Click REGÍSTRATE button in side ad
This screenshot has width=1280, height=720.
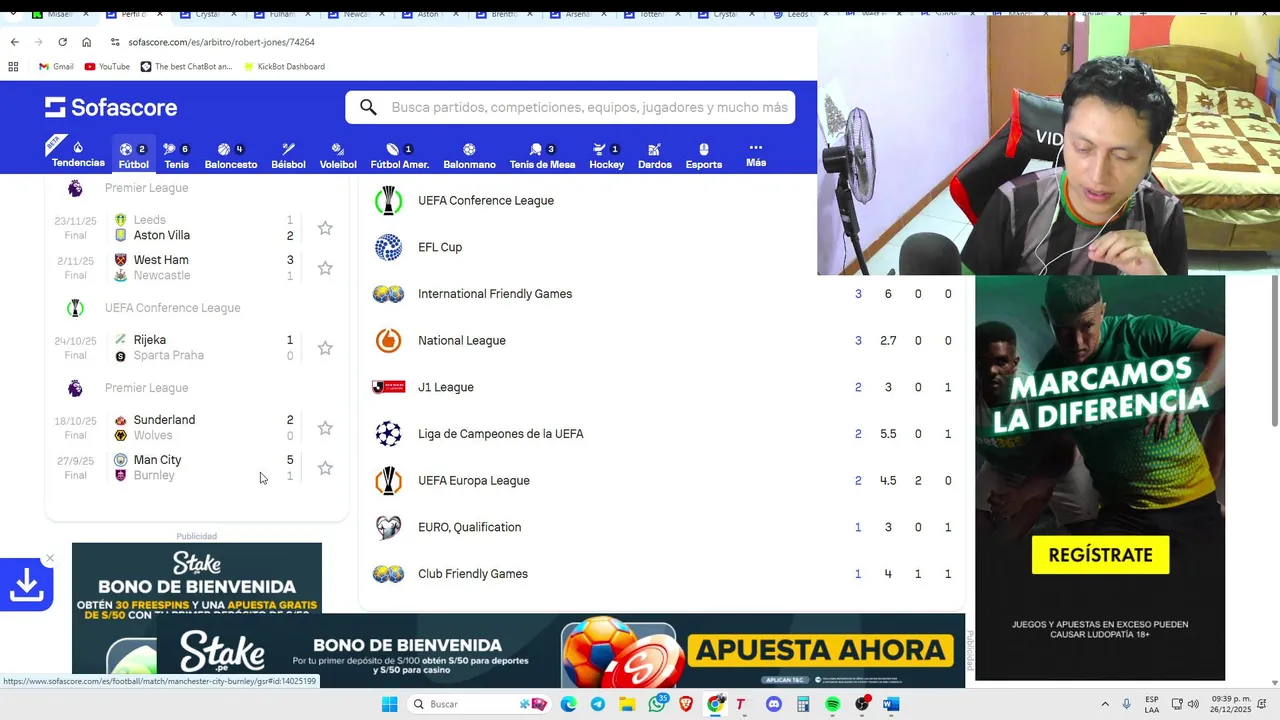point(1100,555)
